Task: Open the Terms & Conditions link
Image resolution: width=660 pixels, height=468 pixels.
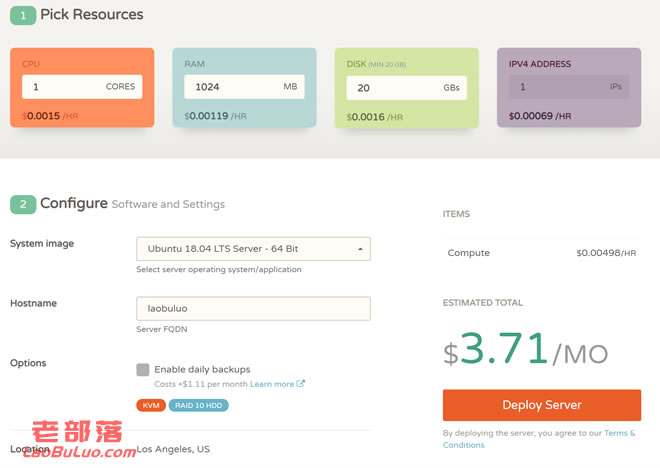Action: [539, 439]
